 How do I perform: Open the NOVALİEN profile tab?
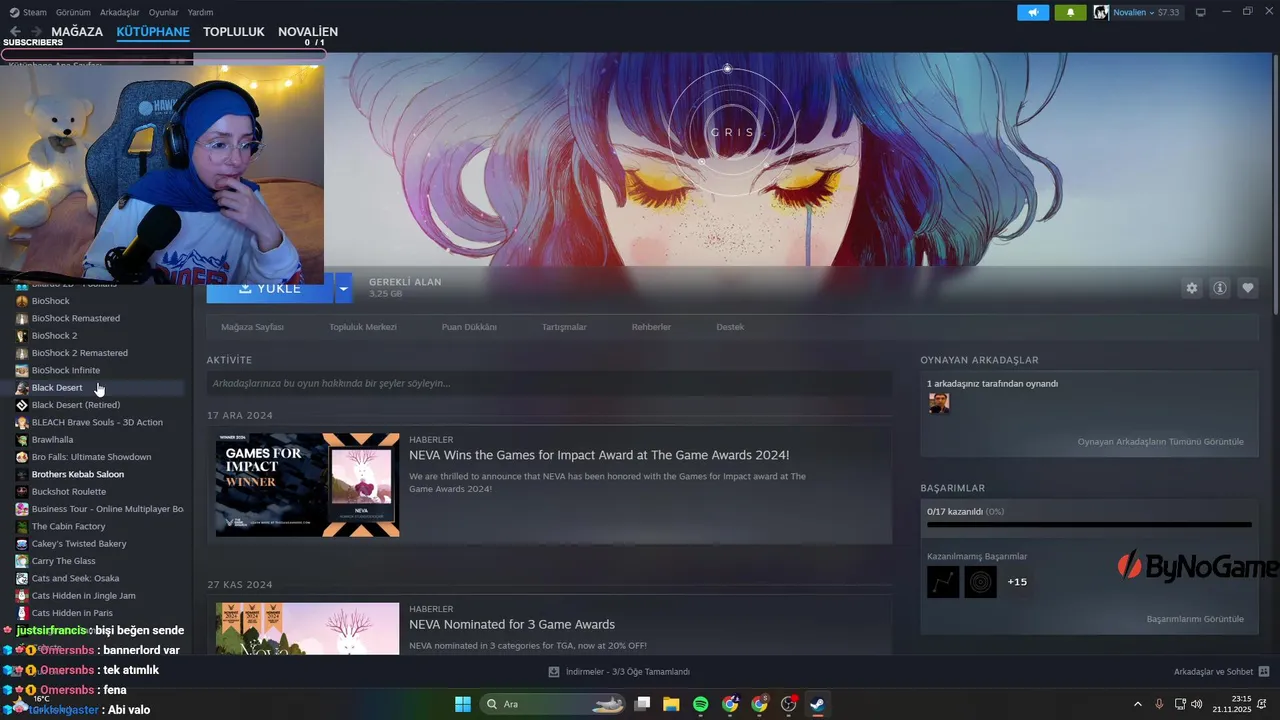point(308,32)
